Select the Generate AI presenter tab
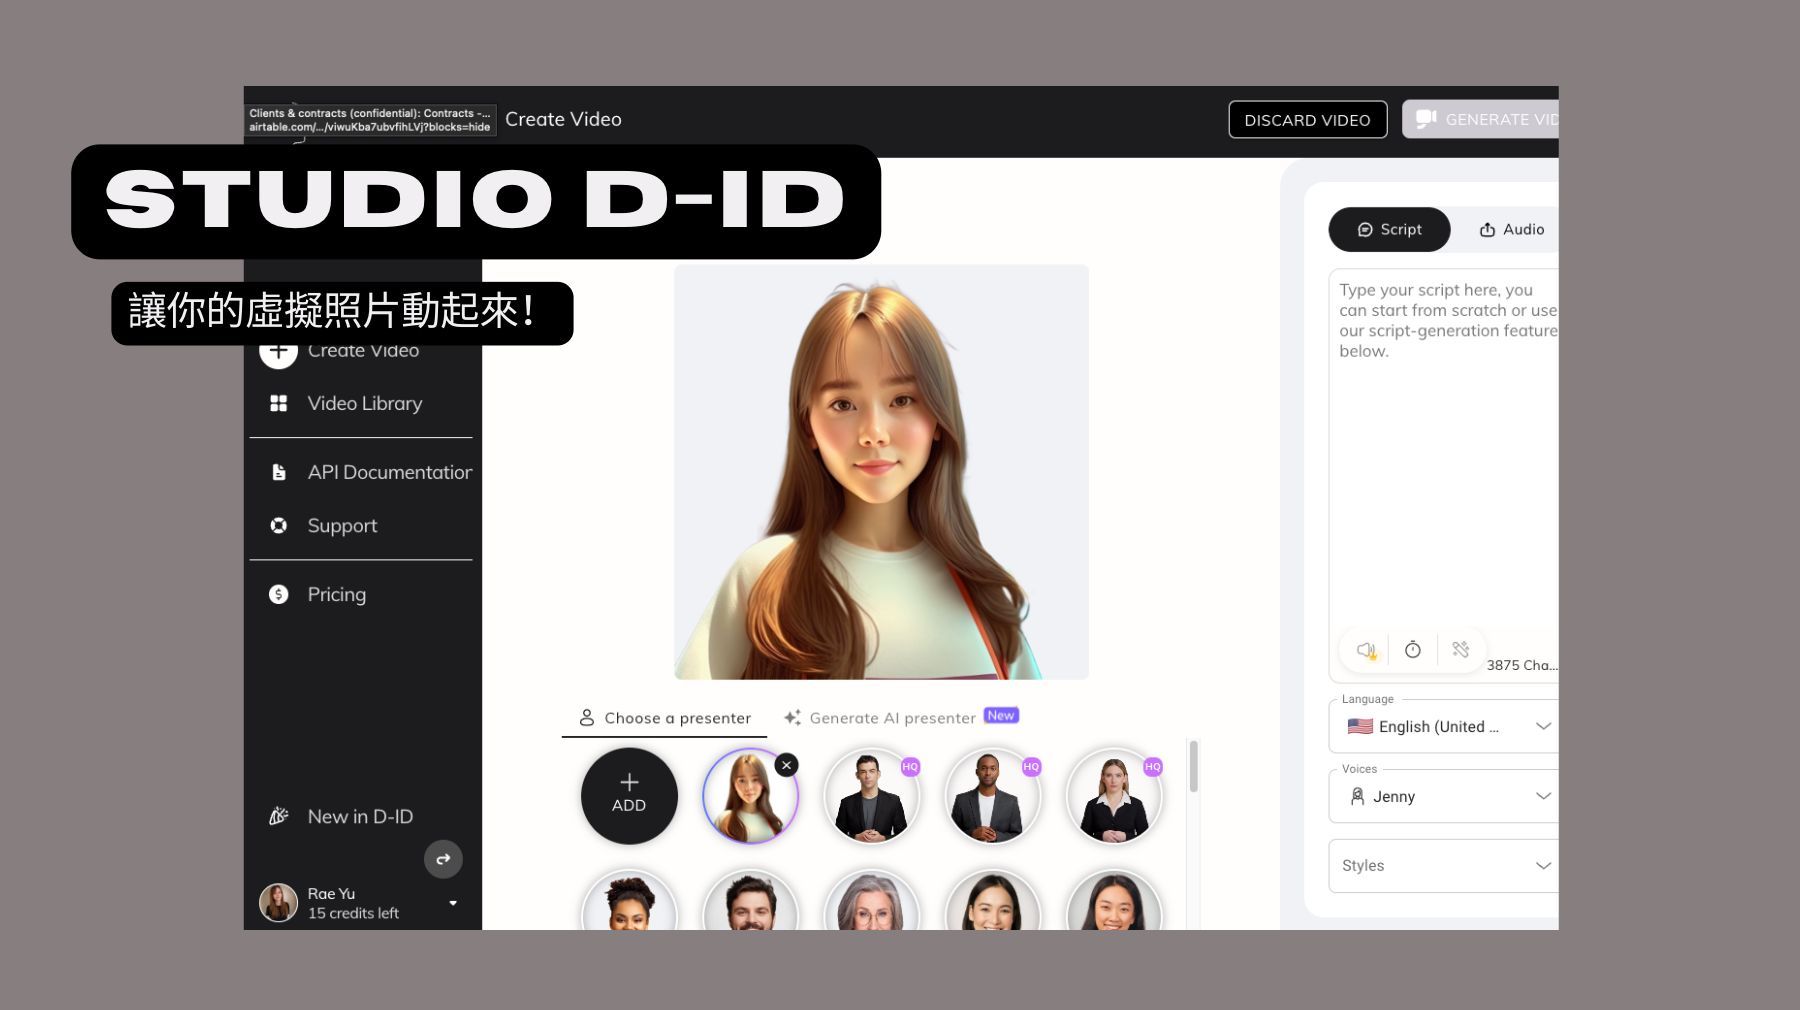 [901, 717]
